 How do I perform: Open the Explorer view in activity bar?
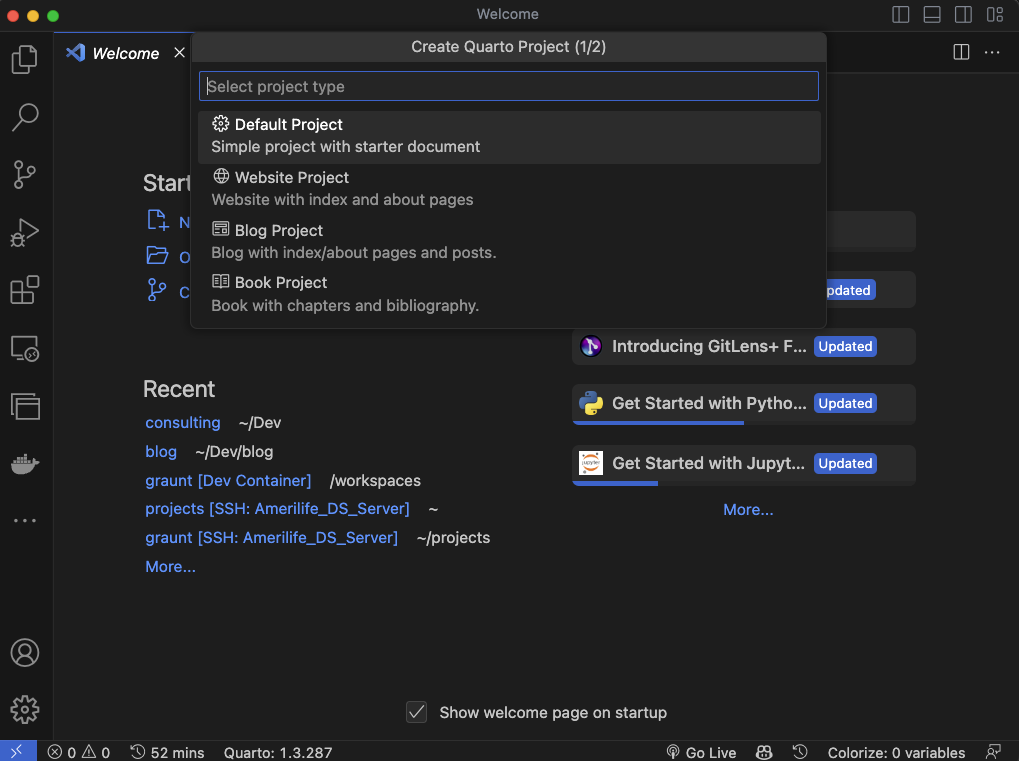pyautogui.click(x=25, y=60)
